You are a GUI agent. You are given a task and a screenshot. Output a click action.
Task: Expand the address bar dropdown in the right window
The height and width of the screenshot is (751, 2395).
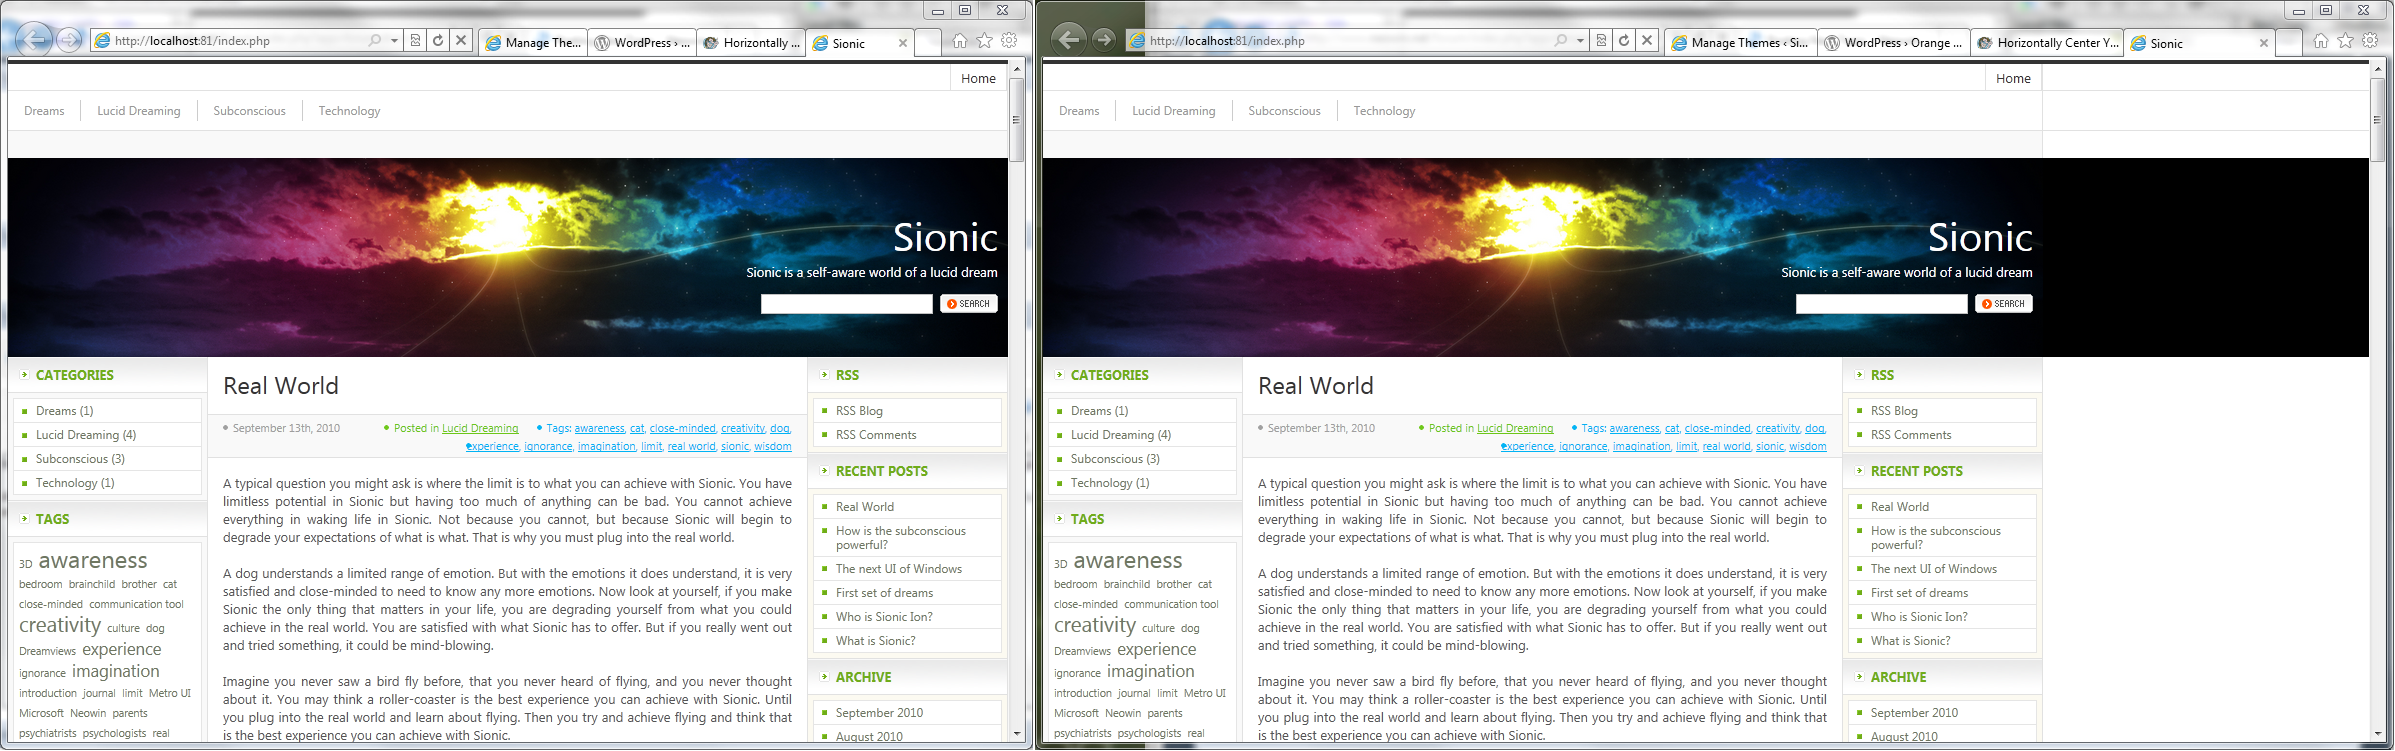[x=1580, y=41]
